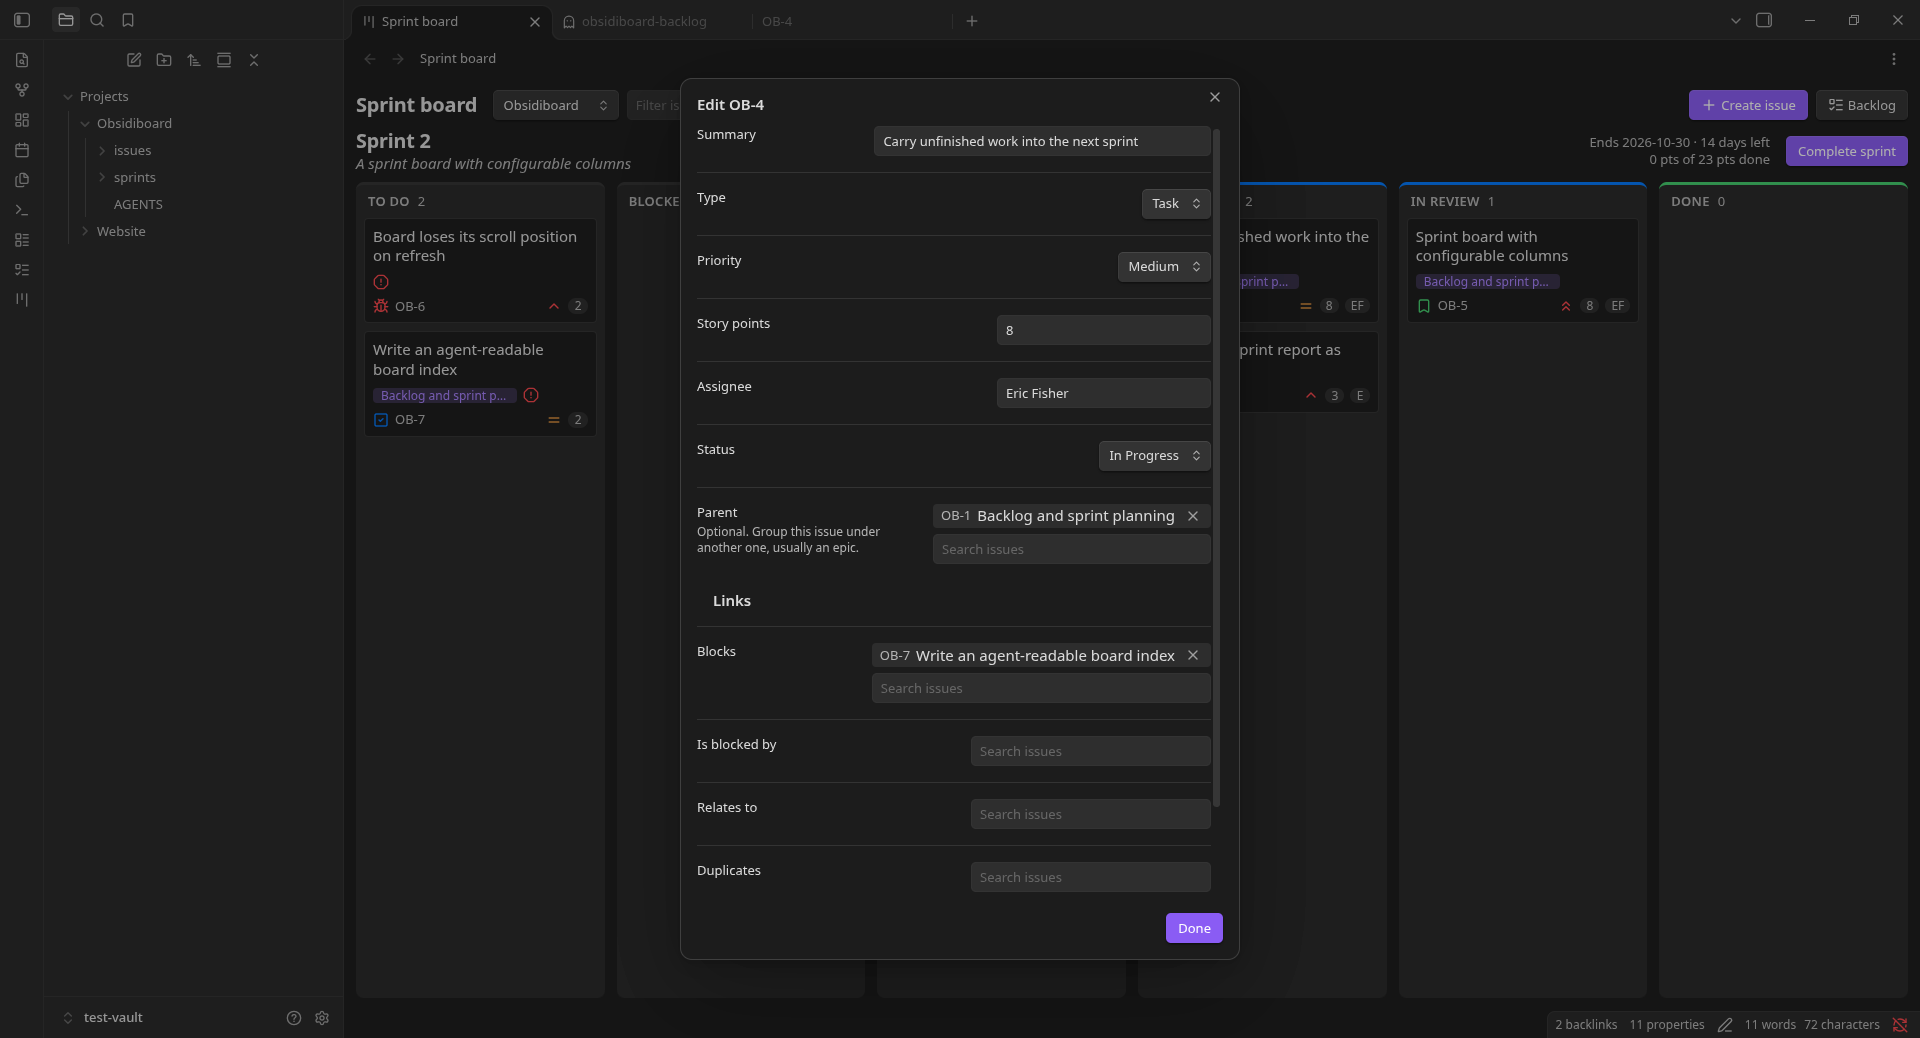Open quick switcher from the ribbon

pos(22,60)
